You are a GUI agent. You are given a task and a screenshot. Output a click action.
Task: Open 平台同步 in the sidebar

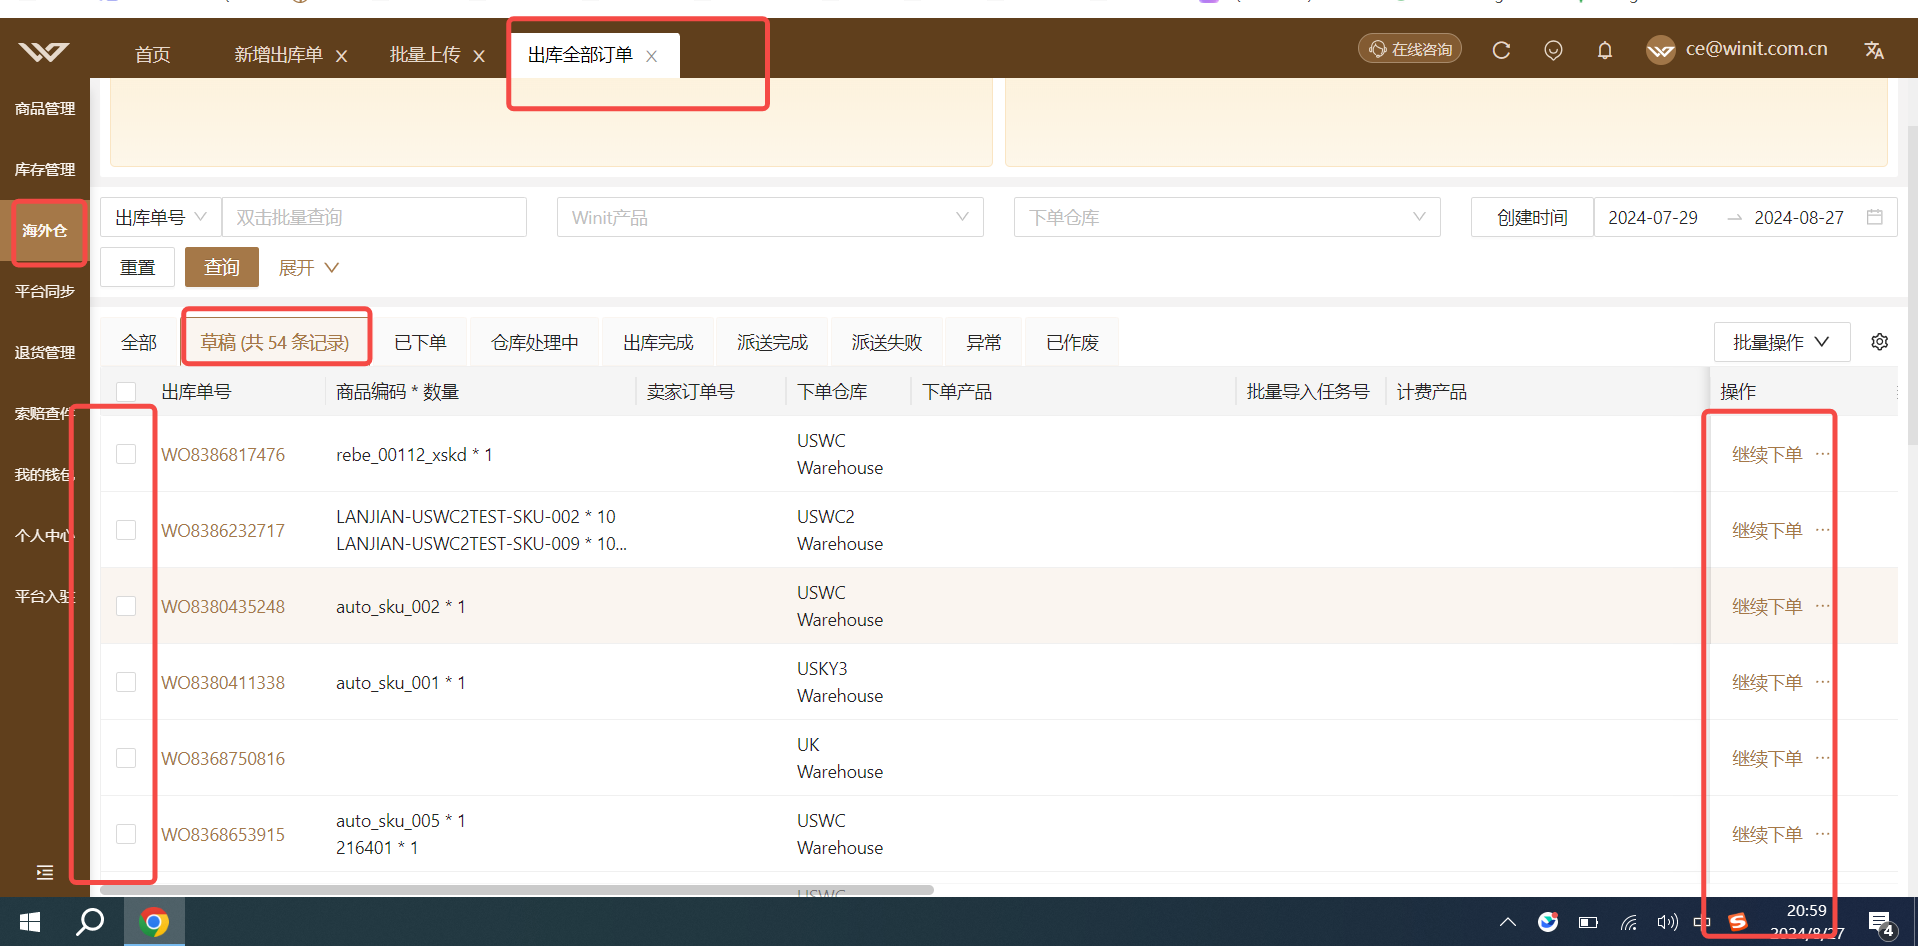point(45,291)
